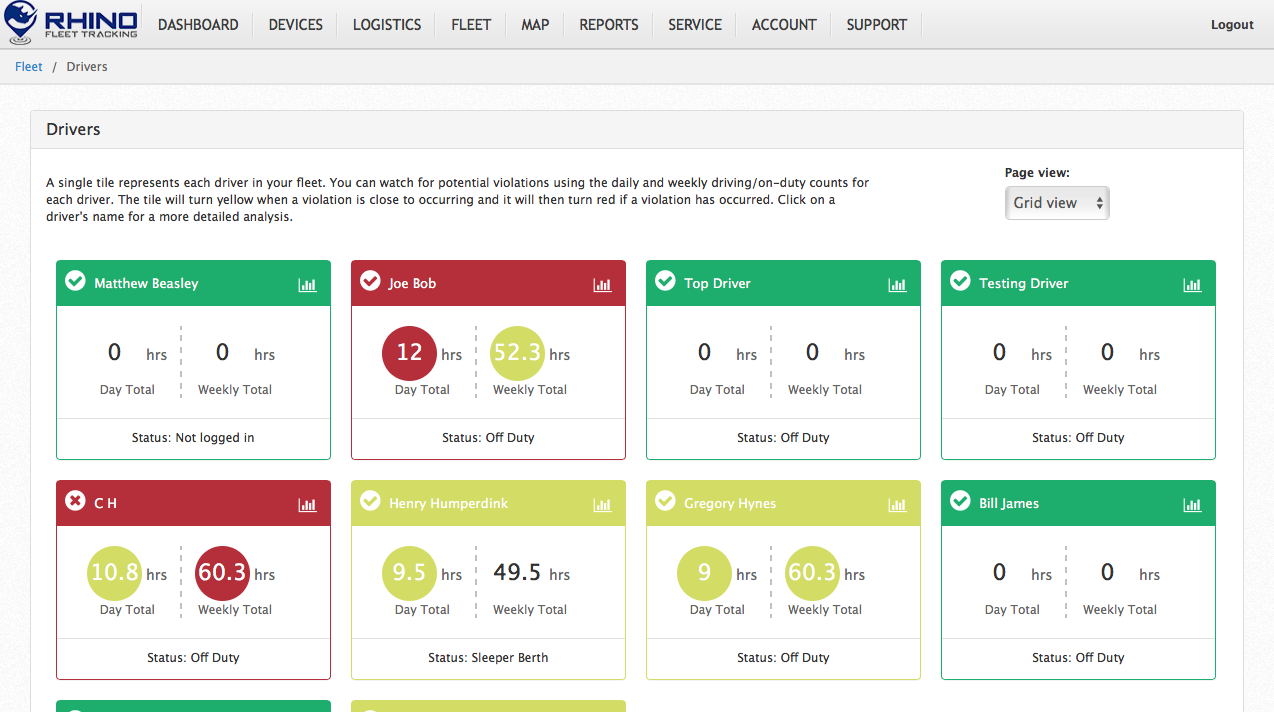Click the Fleet breadcrumb link
This screenshot has height=712, width=1274.
[29, 67]
